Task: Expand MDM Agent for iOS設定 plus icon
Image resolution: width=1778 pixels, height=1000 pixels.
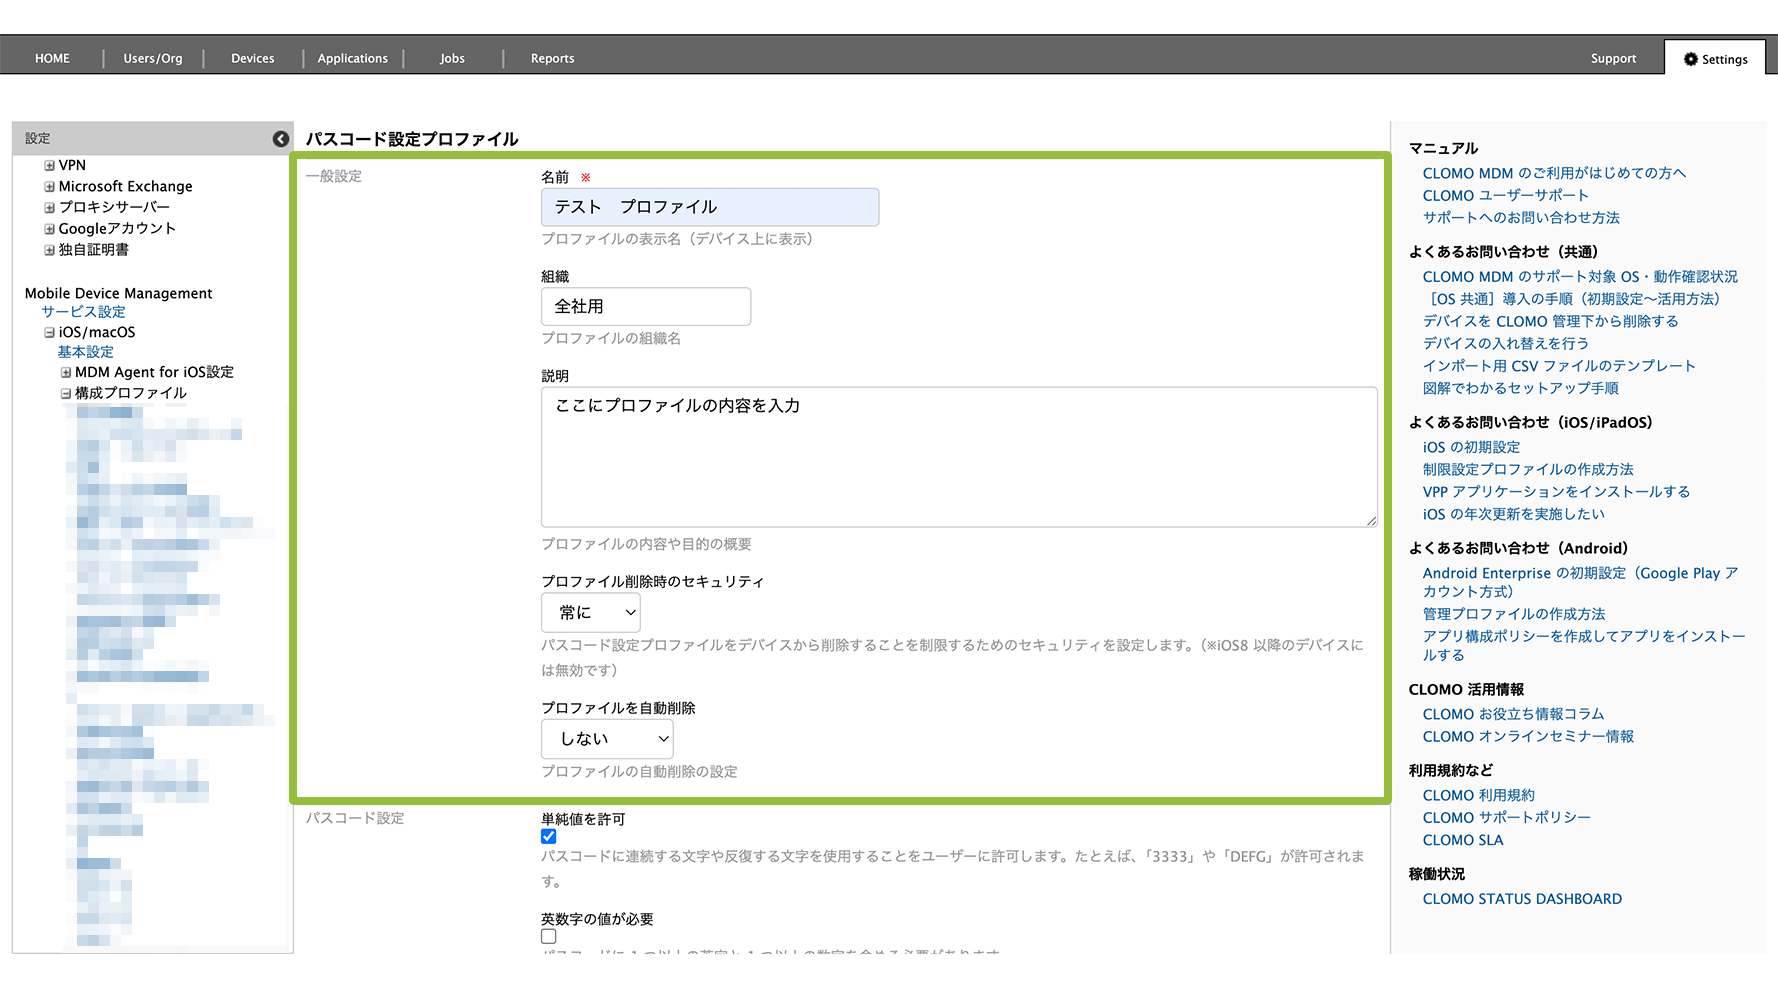Action: pyautogui.click(x=66, y=373)
